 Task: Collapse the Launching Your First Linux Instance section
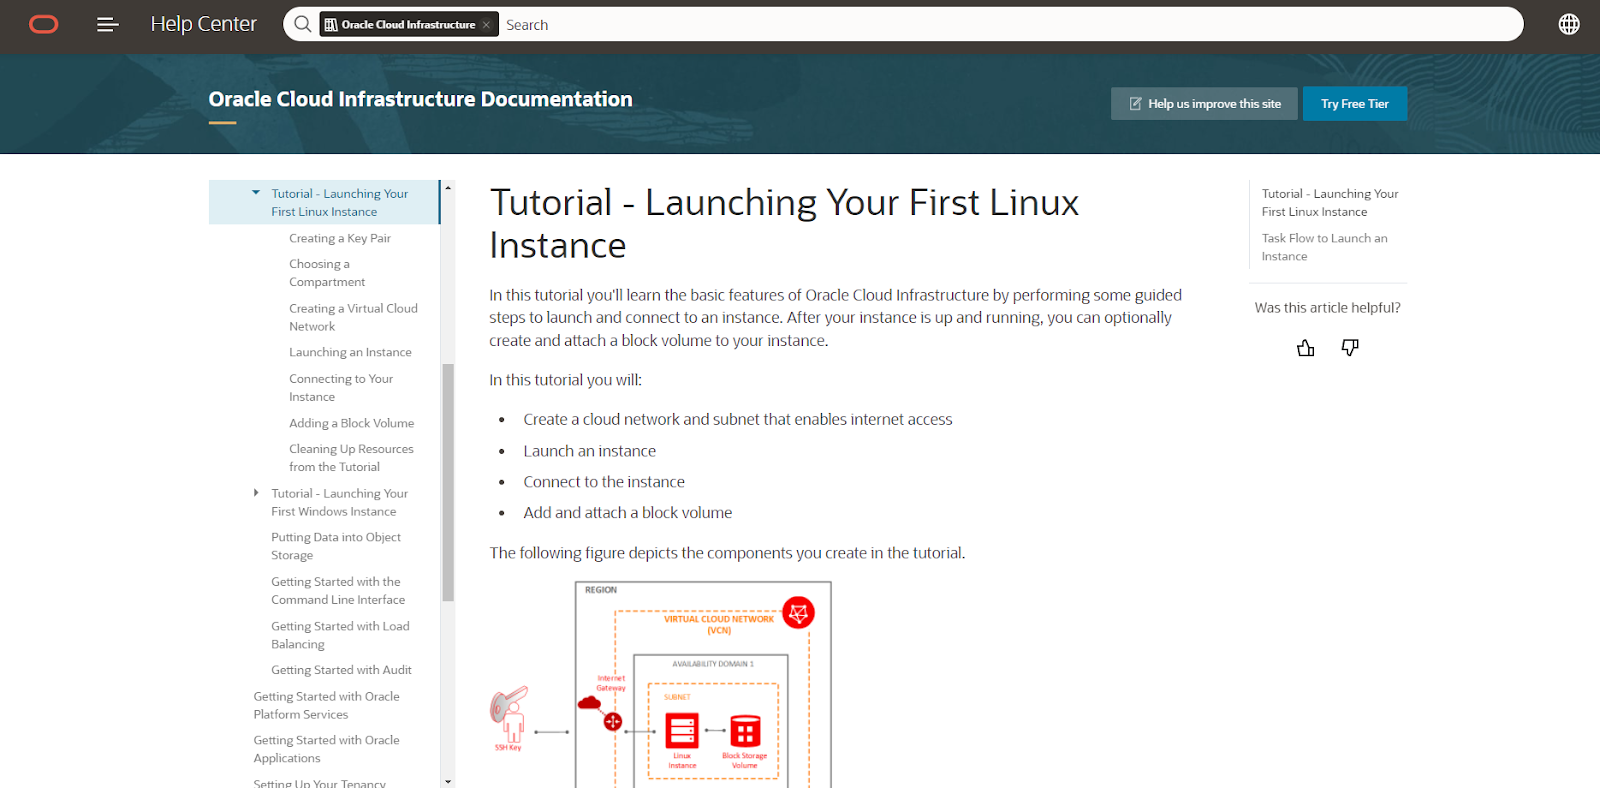256,193
